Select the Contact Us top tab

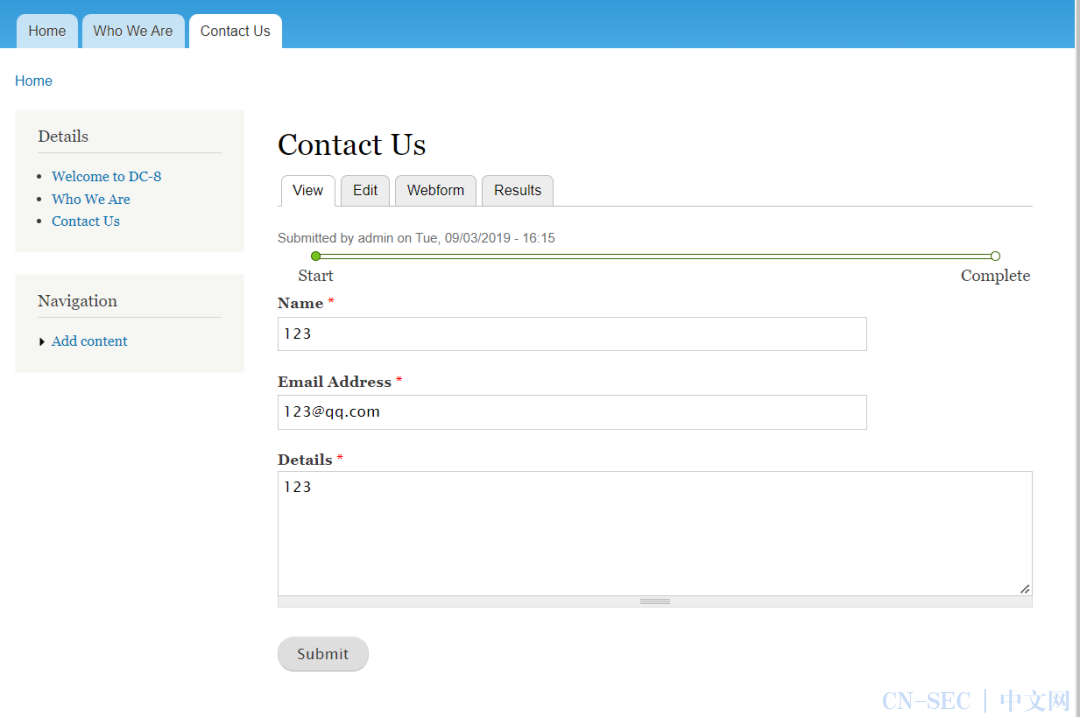tap(235, 31)
